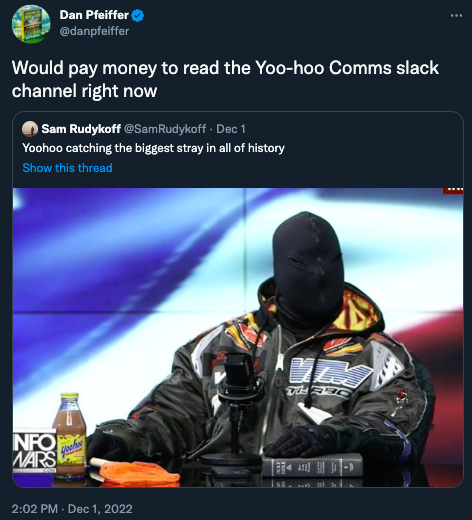Image resolution: width=472 pixels, height=520 pixels.
Task: Click the Infowars logo in the image
Action: (x=34, y=450)
